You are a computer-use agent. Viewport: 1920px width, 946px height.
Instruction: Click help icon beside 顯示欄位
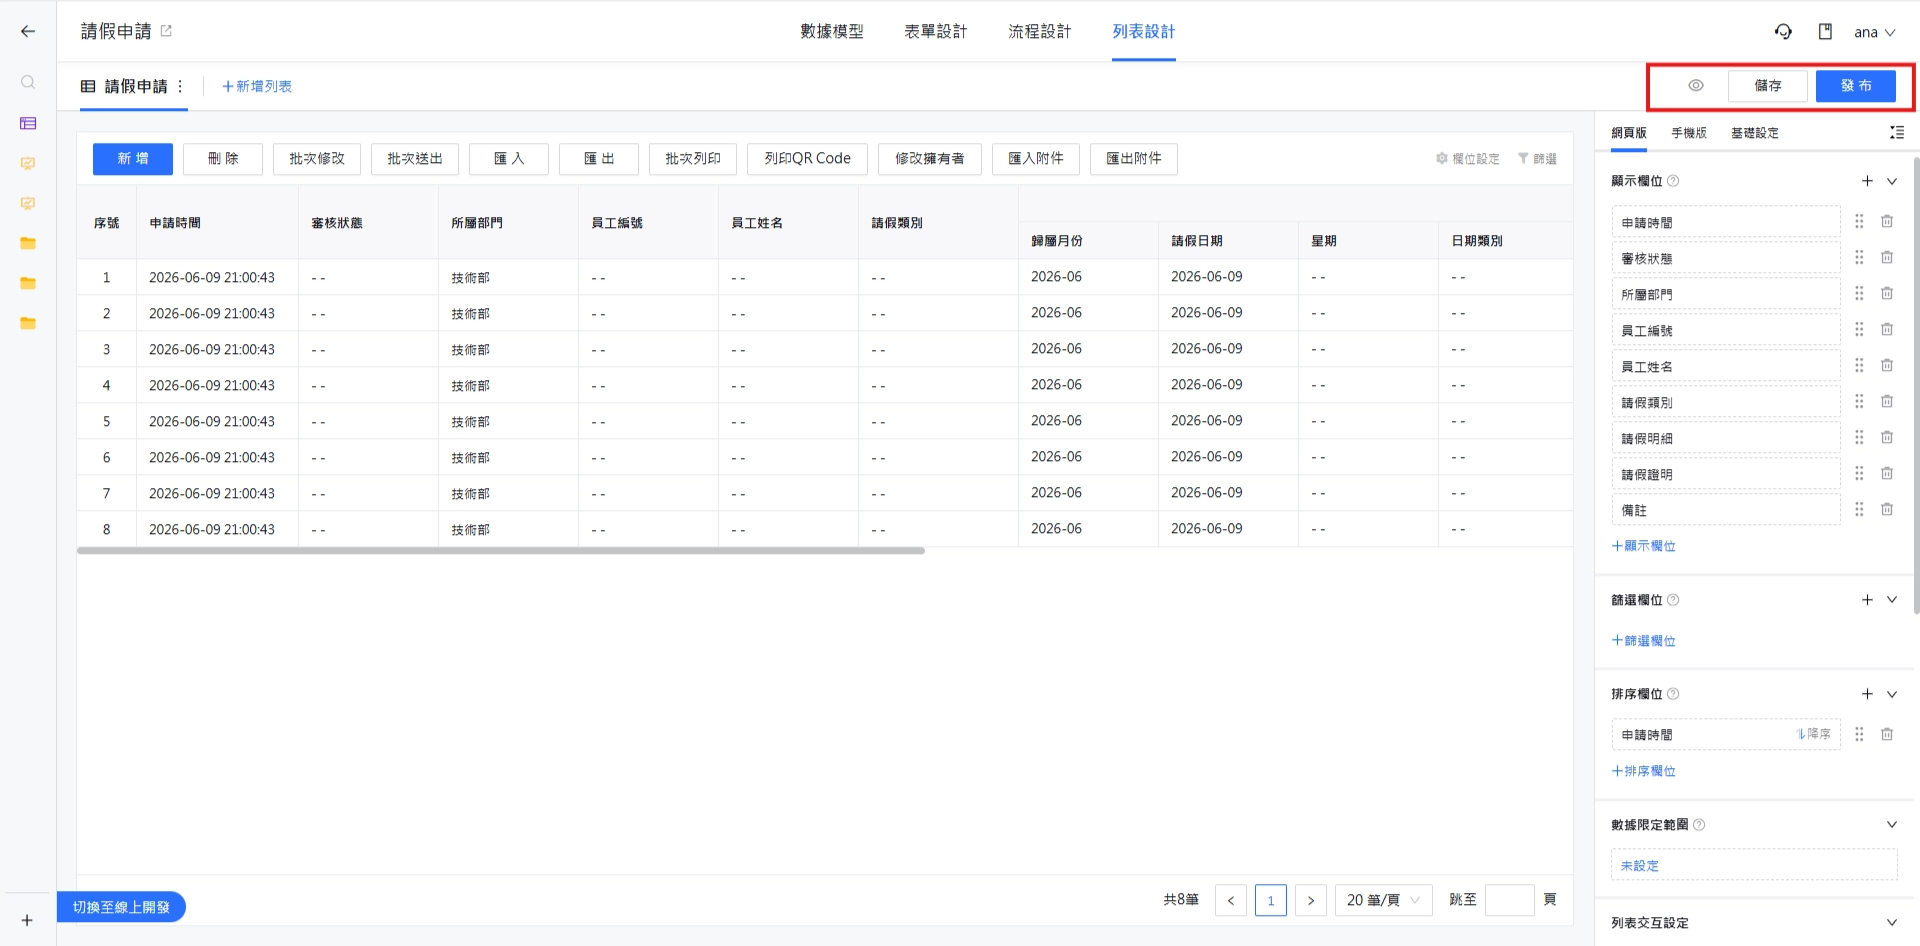click(x=1673, y=181)
